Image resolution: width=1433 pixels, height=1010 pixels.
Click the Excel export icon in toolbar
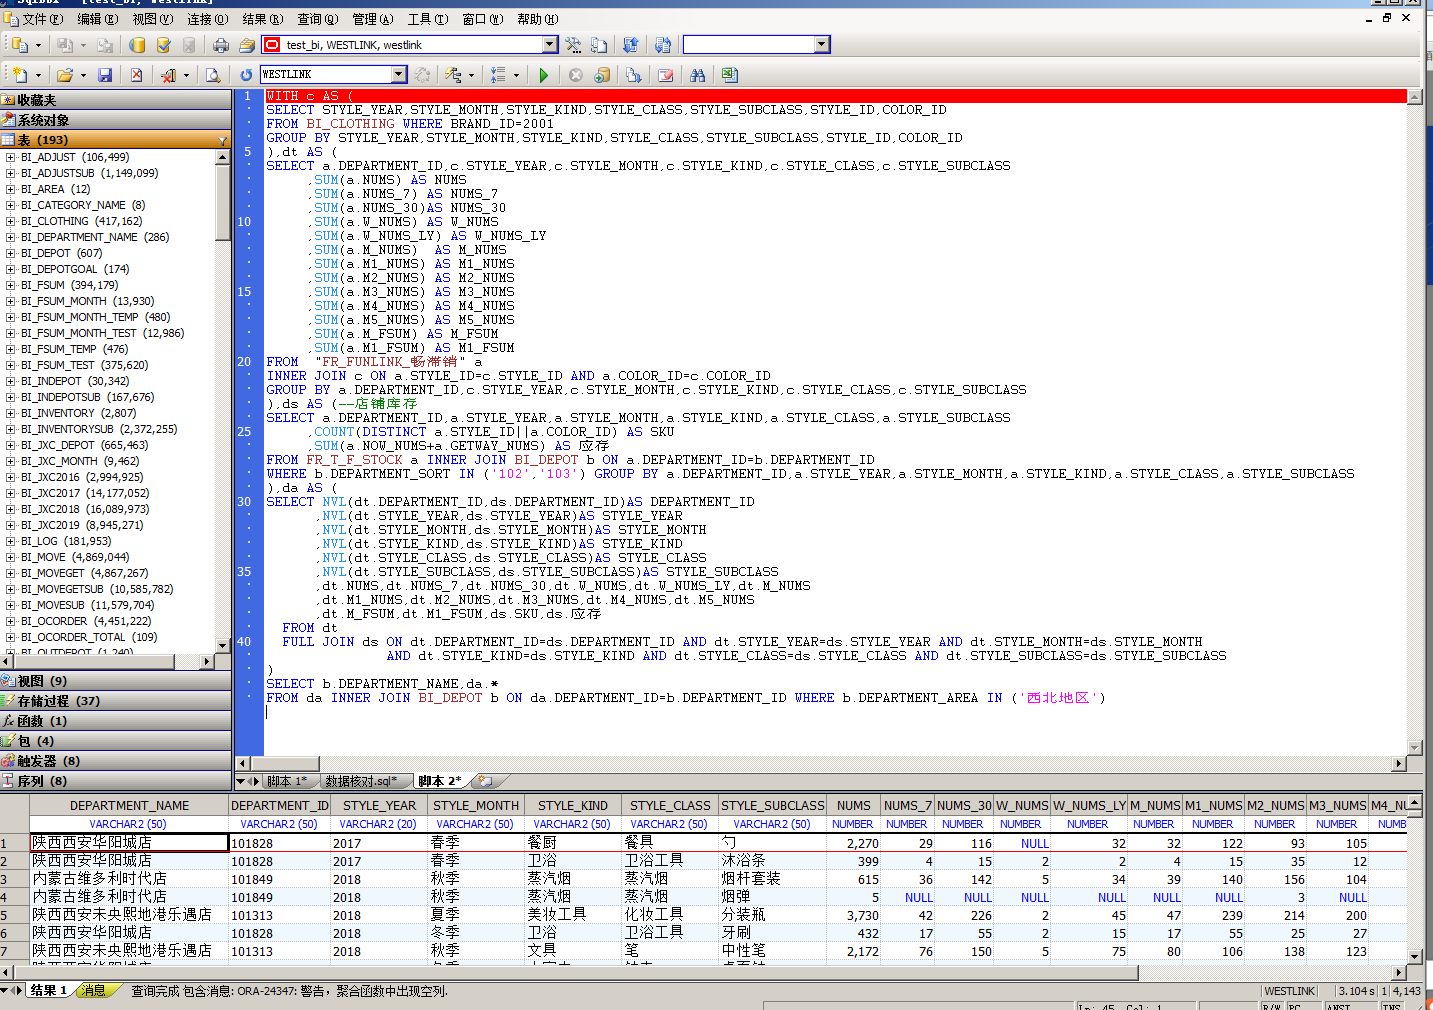[729, 75]
